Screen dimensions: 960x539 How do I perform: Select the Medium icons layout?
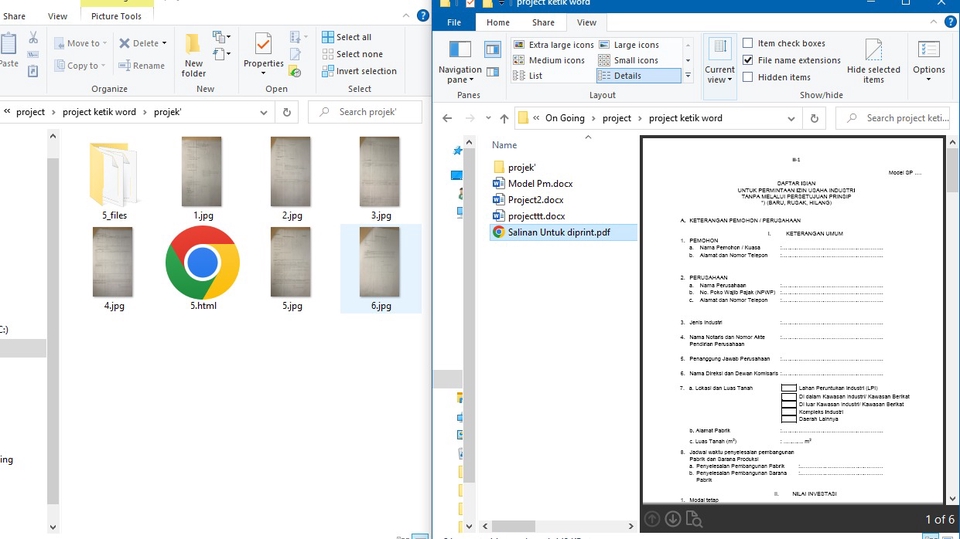pos(549,60)
